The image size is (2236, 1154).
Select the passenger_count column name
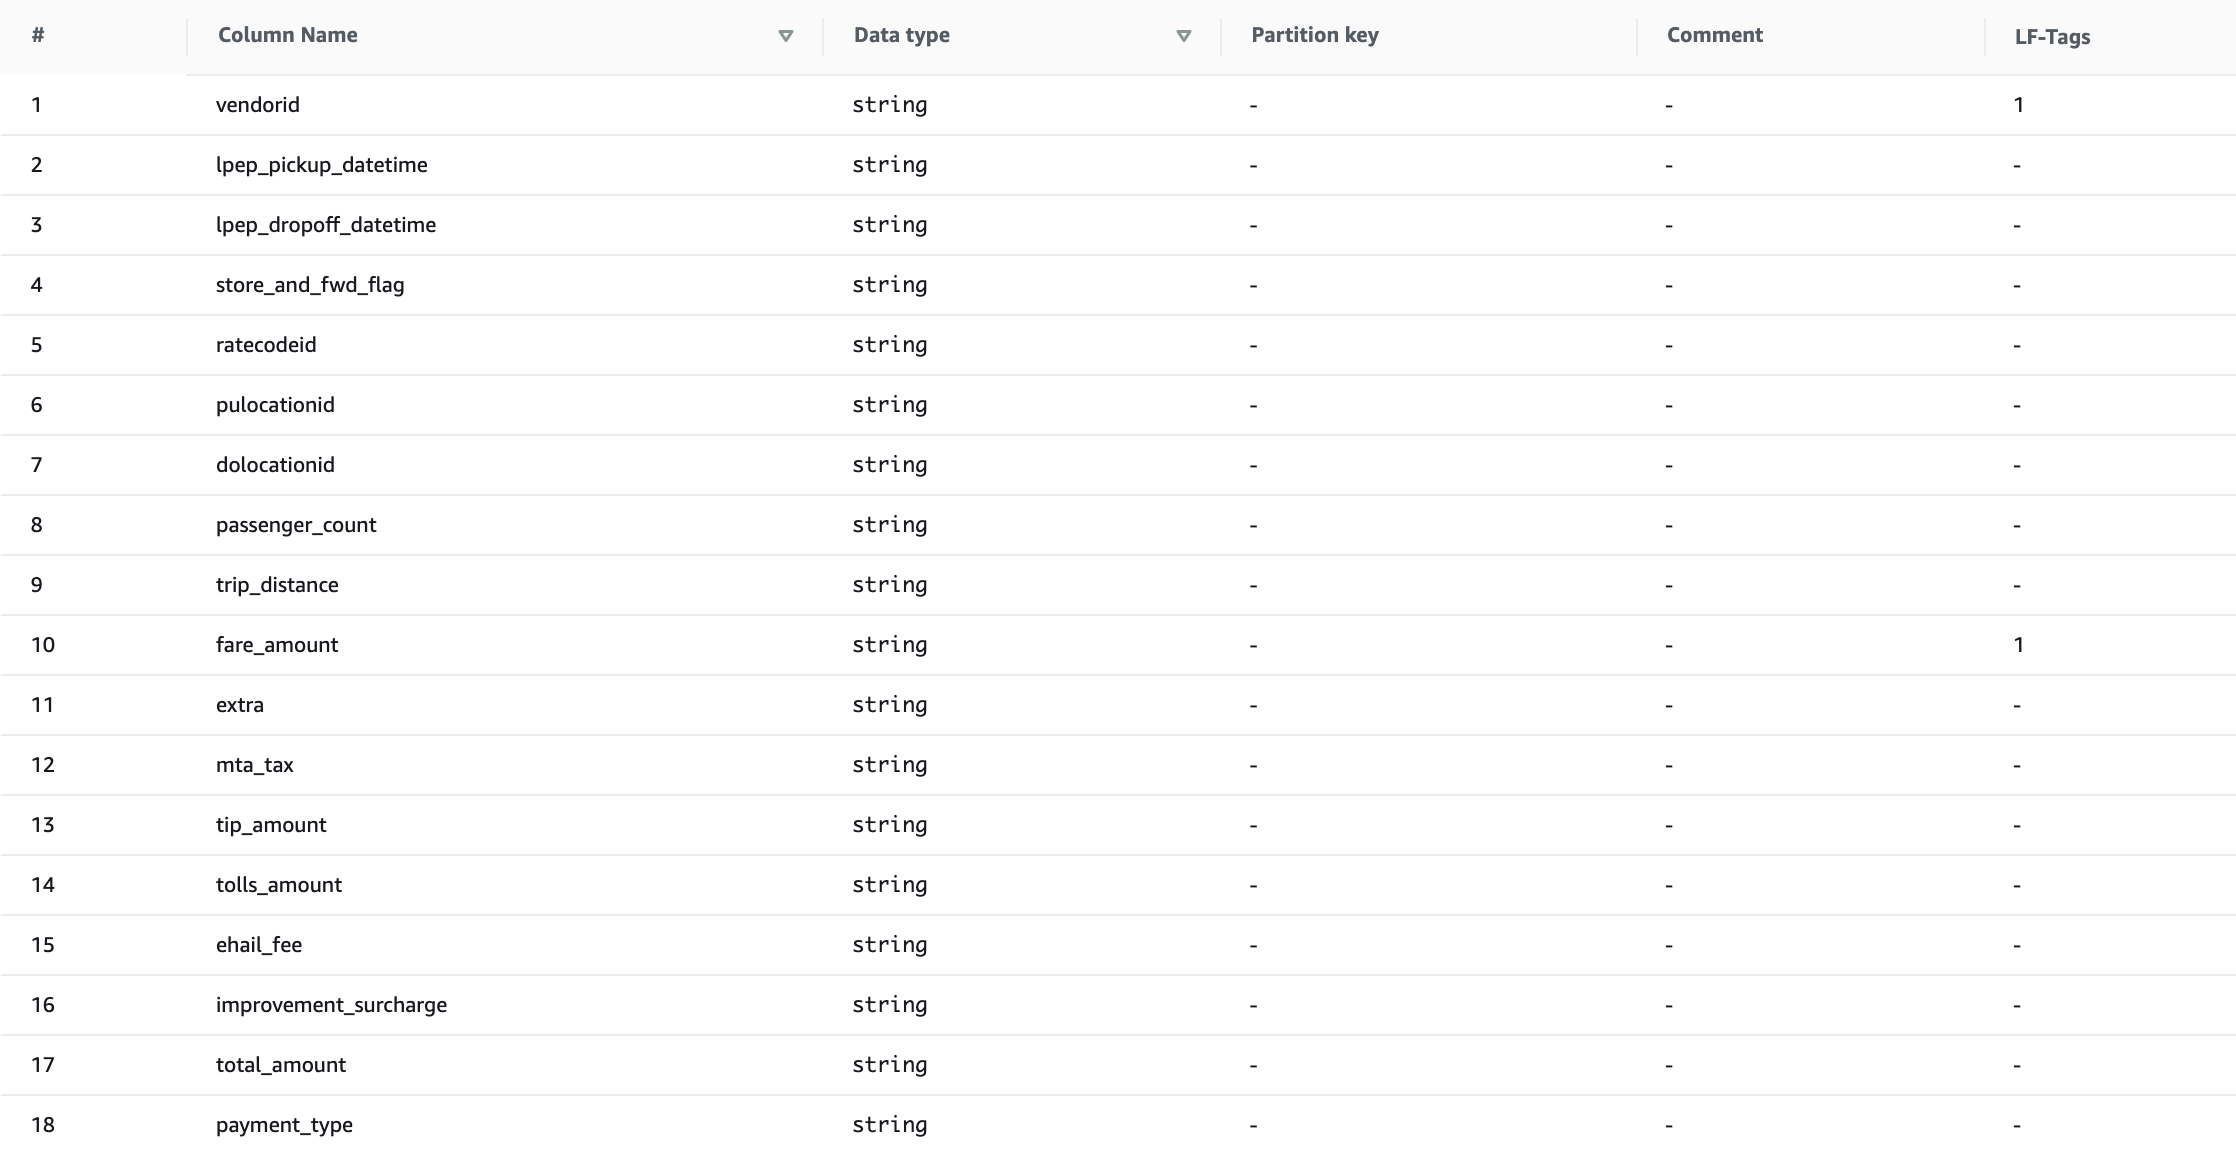296,525
